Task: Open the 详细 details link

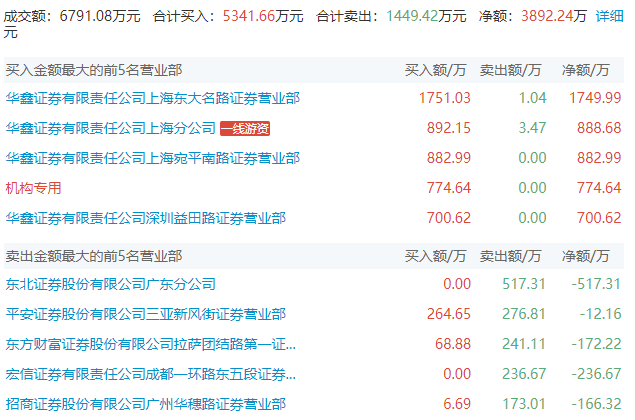Action: click(609, 16)
